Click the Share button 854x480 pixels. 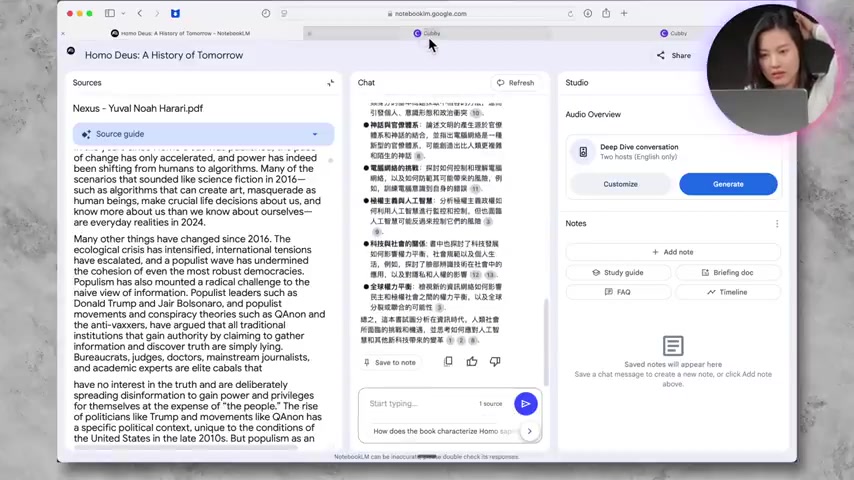point(674,56)
